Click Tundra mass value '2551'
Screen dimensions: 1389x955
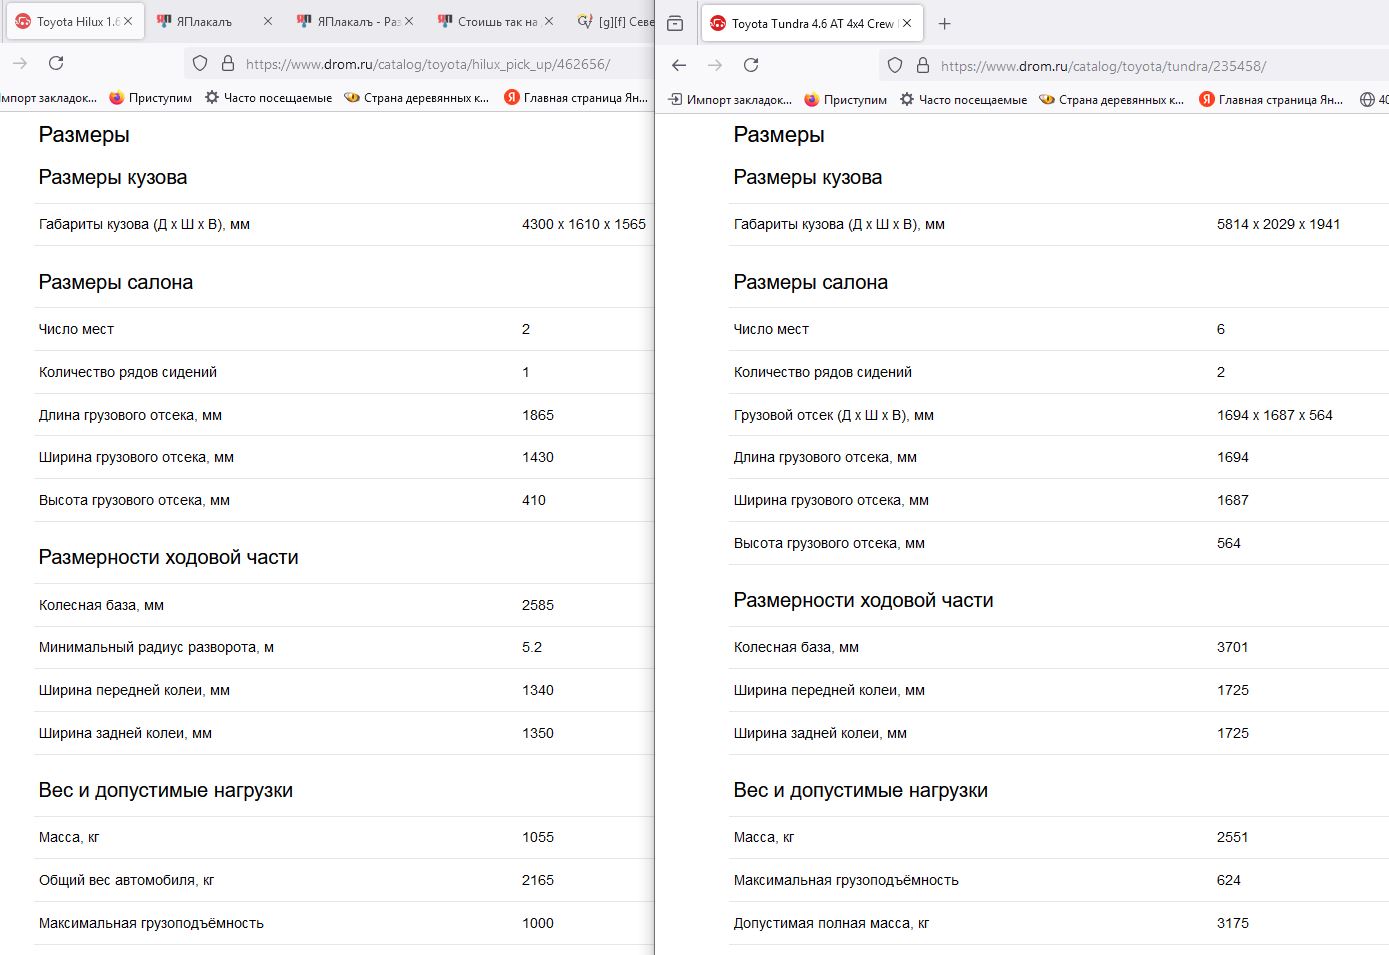tap(1233, 837)
